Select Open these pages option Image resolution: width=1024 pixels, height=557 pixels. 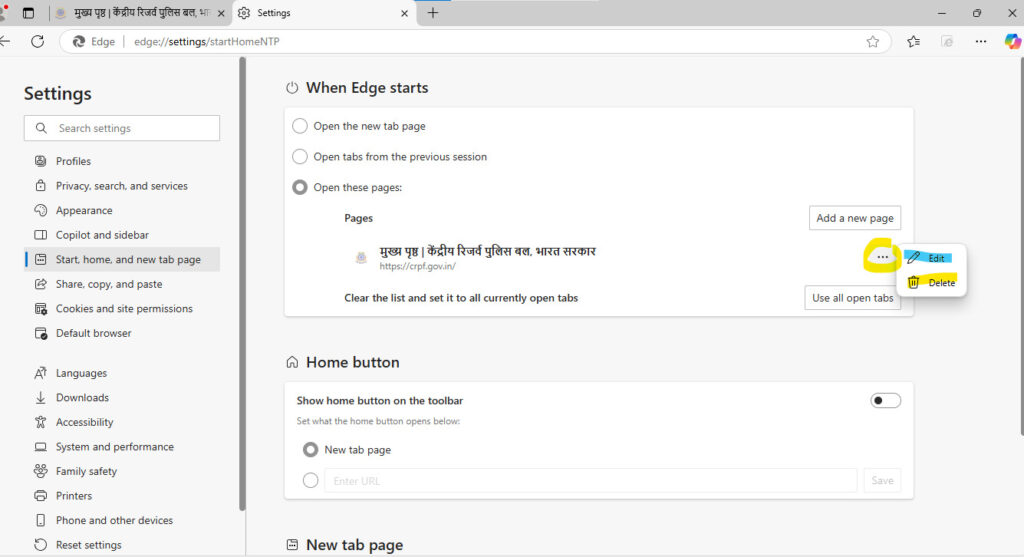click(300, 187)
